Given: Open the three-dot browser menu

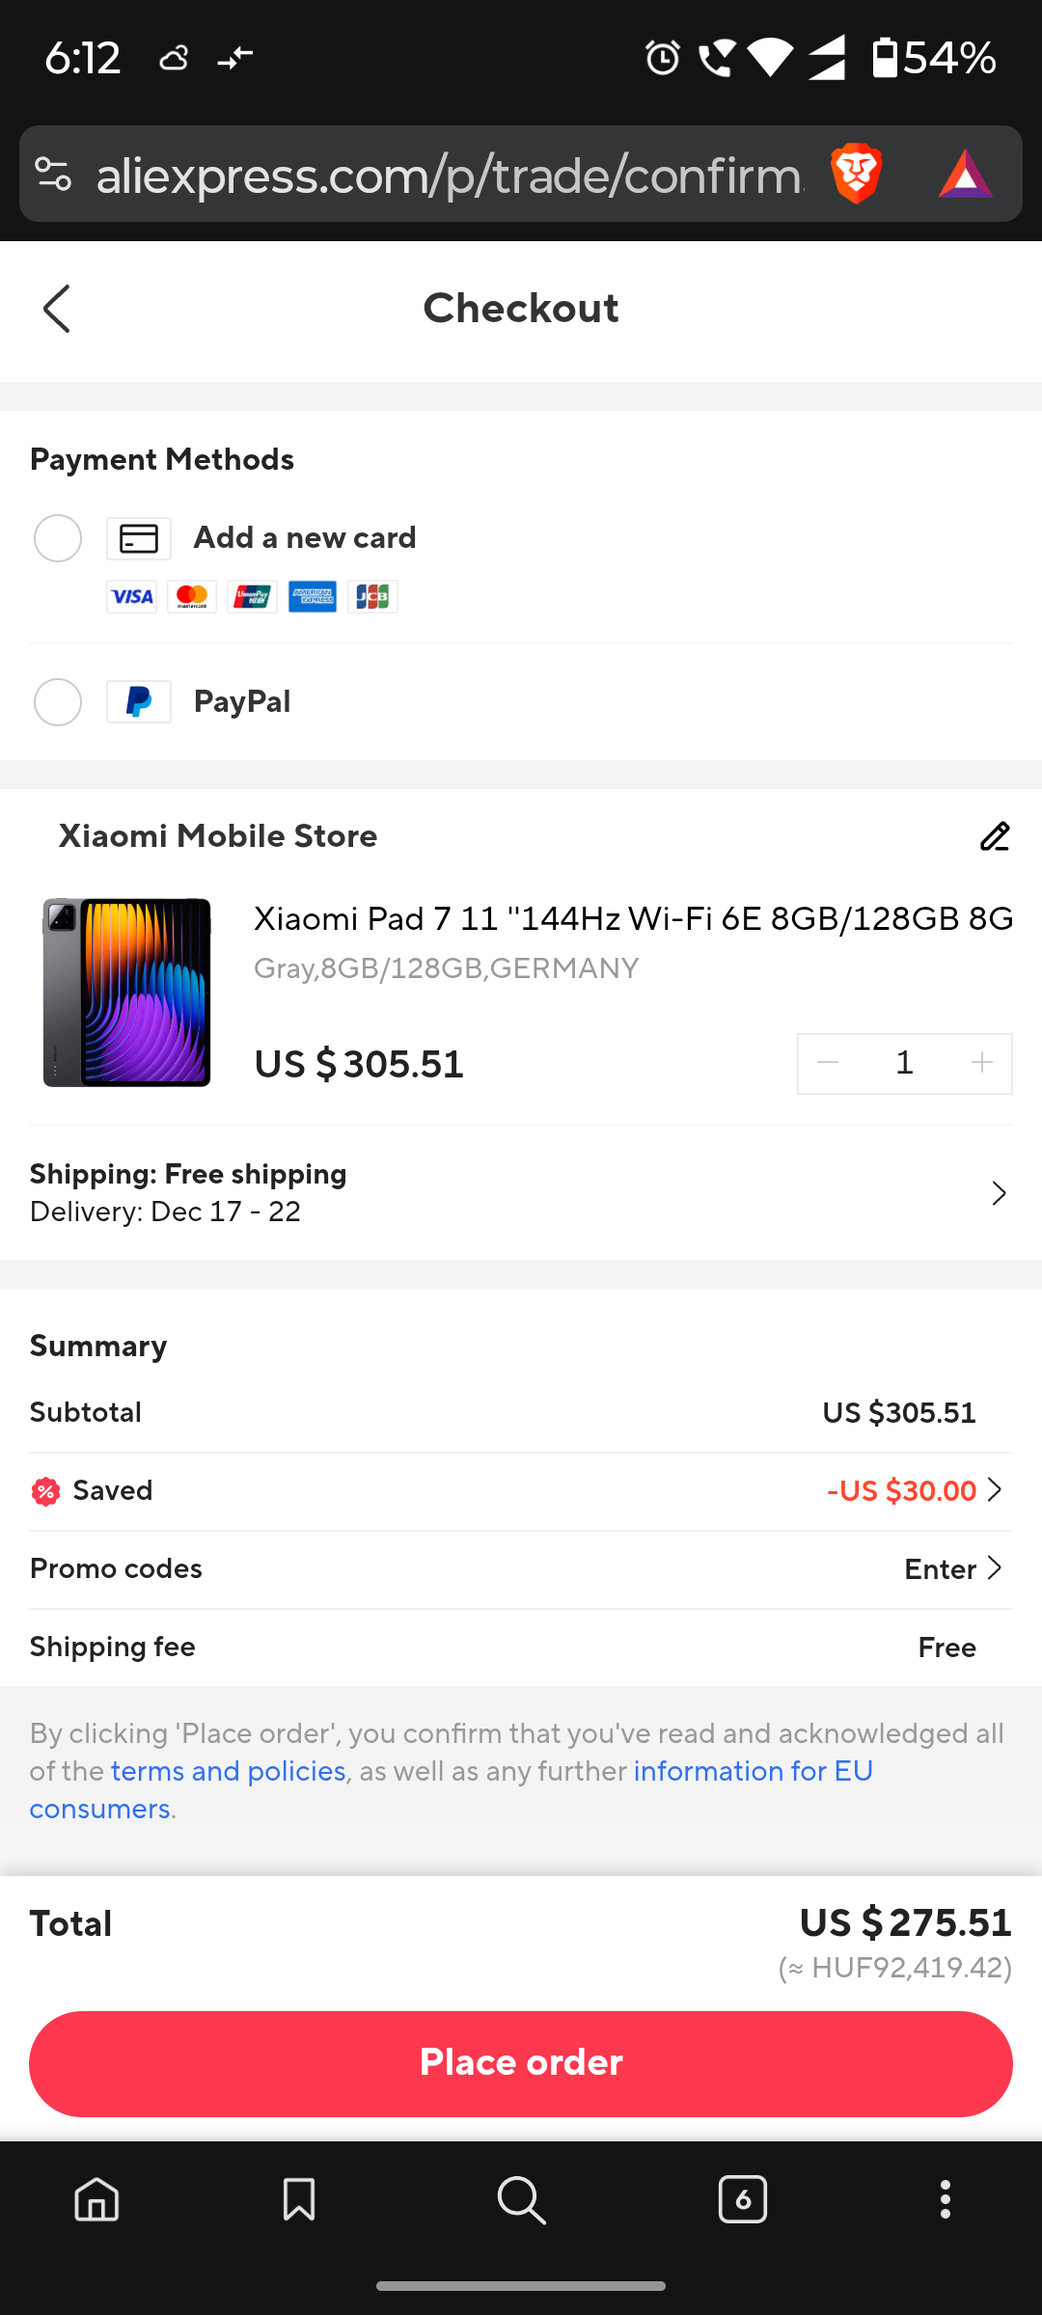Looking at the screenshot, I should click(945, 2200).
